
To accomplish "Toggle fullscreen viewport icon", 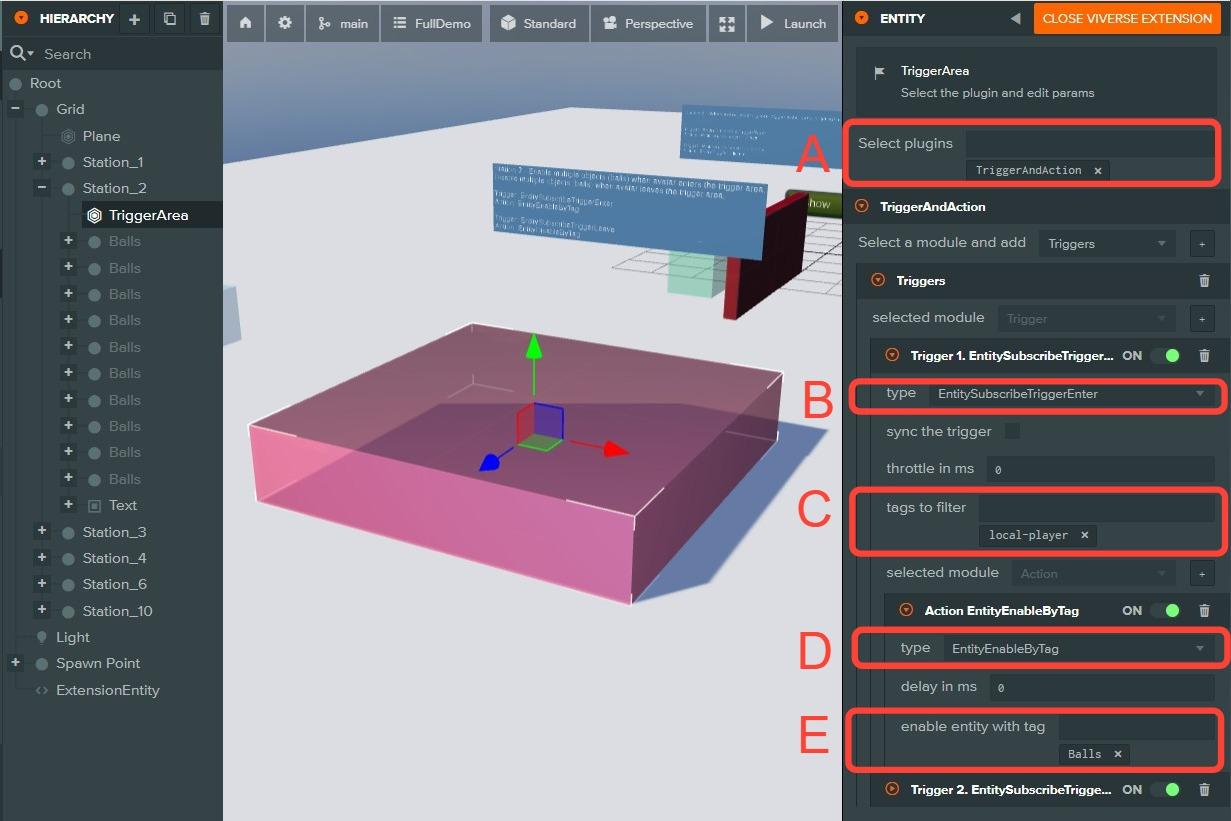I will 727,24.
